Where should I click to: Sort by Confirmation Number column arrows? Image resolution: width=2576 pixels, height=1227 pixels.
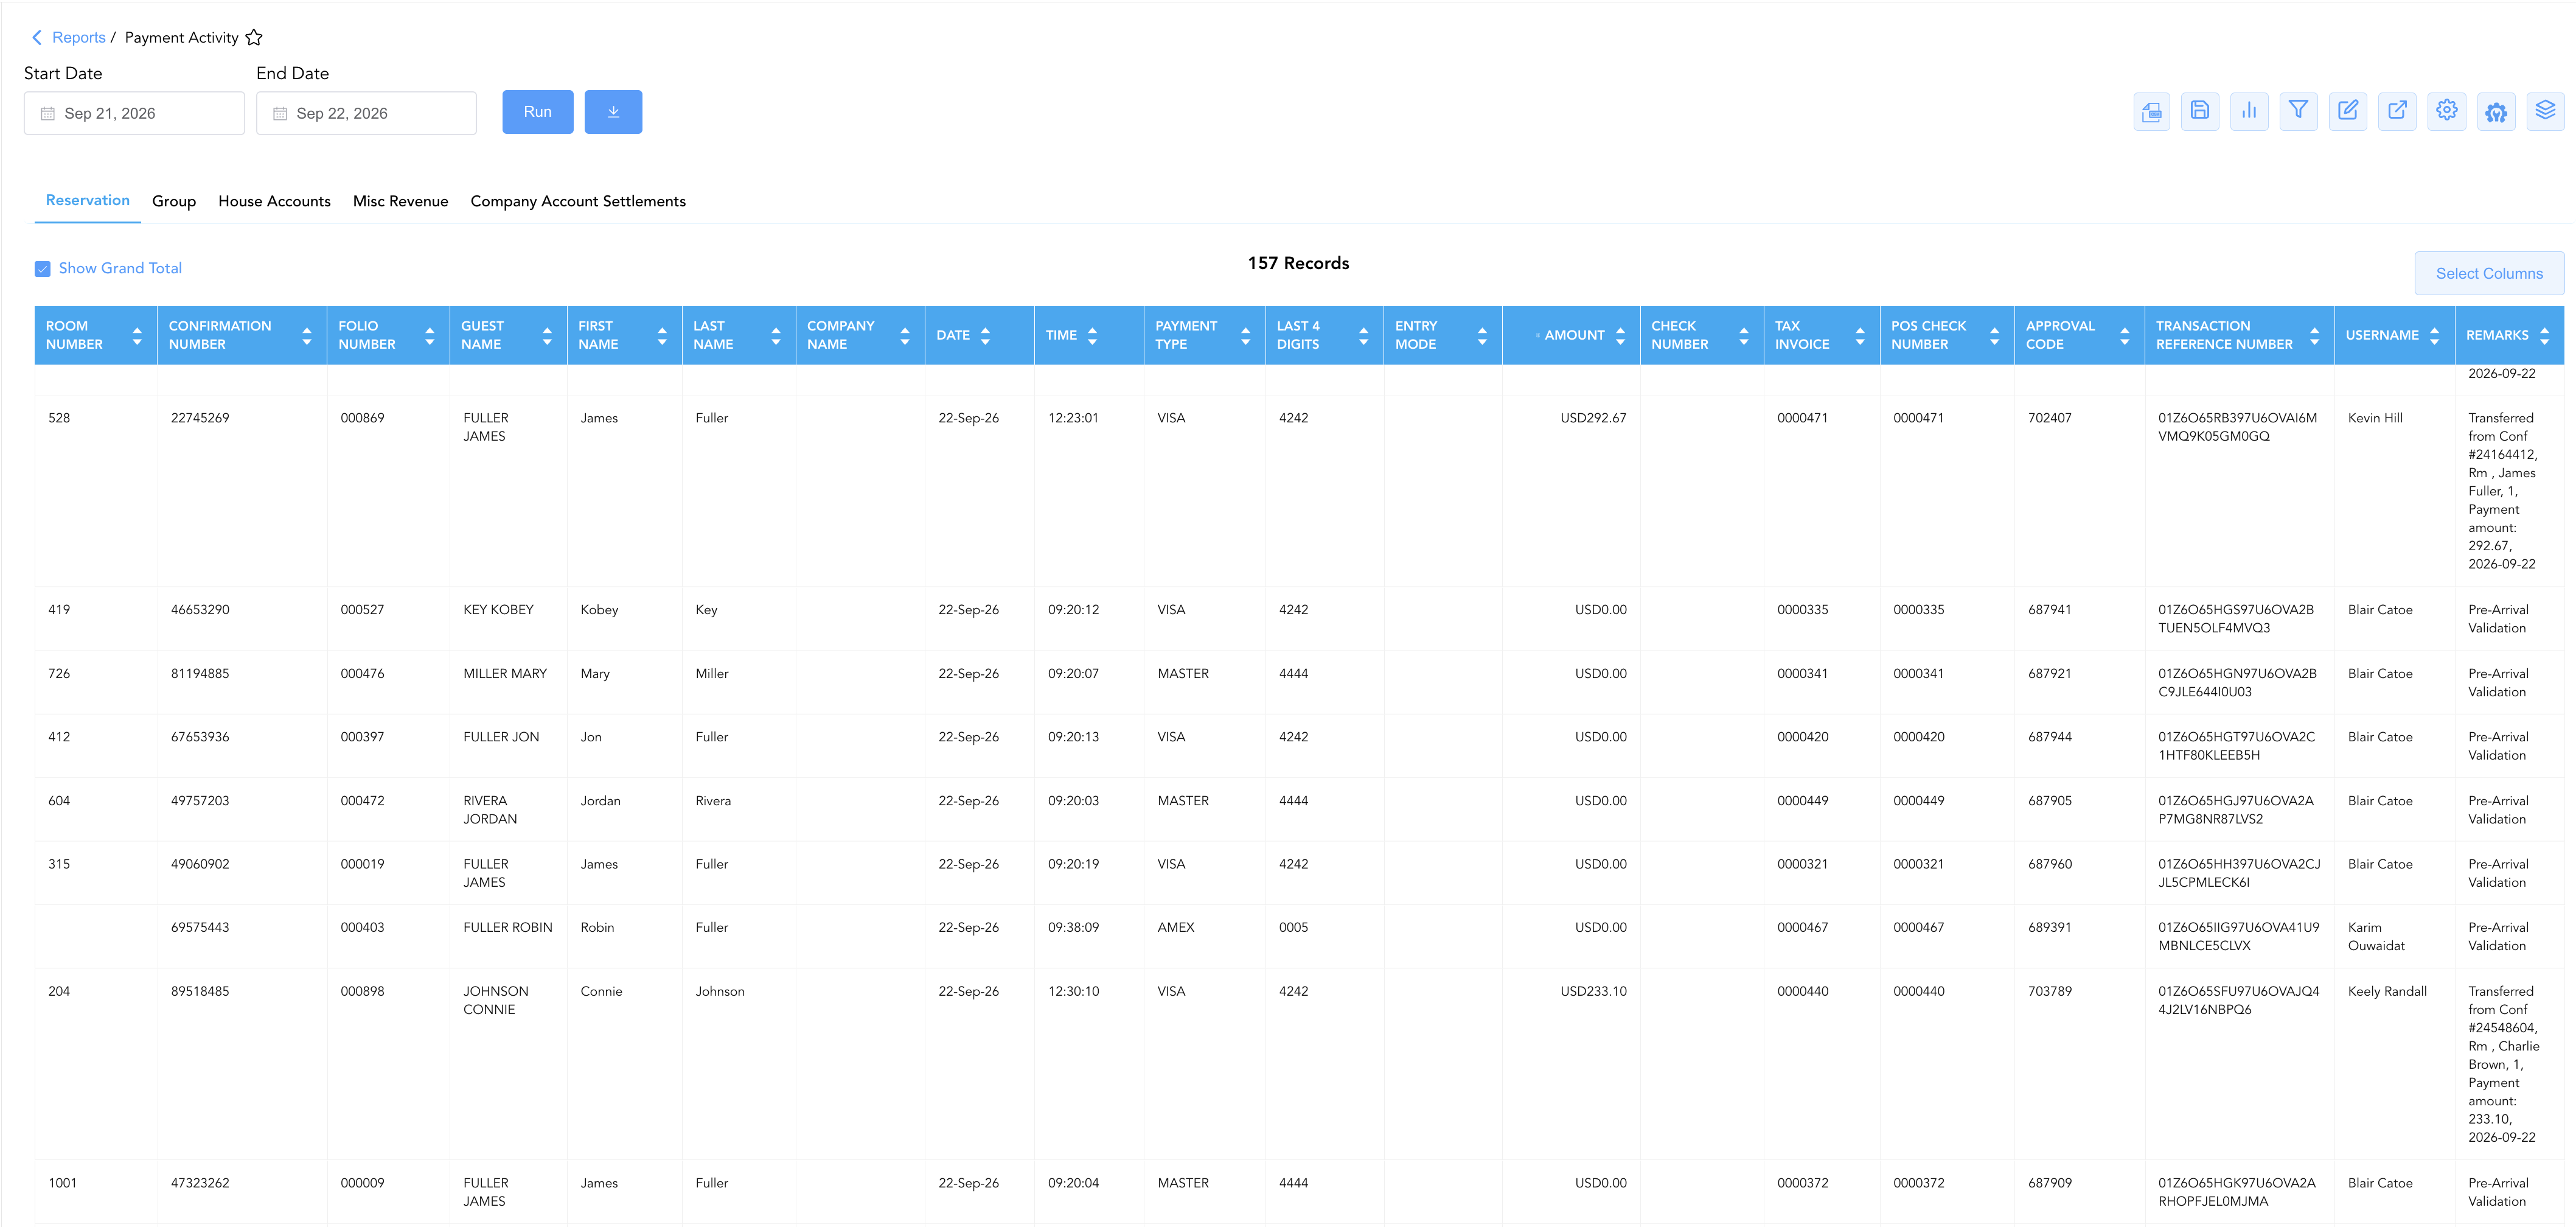(307, 335)
